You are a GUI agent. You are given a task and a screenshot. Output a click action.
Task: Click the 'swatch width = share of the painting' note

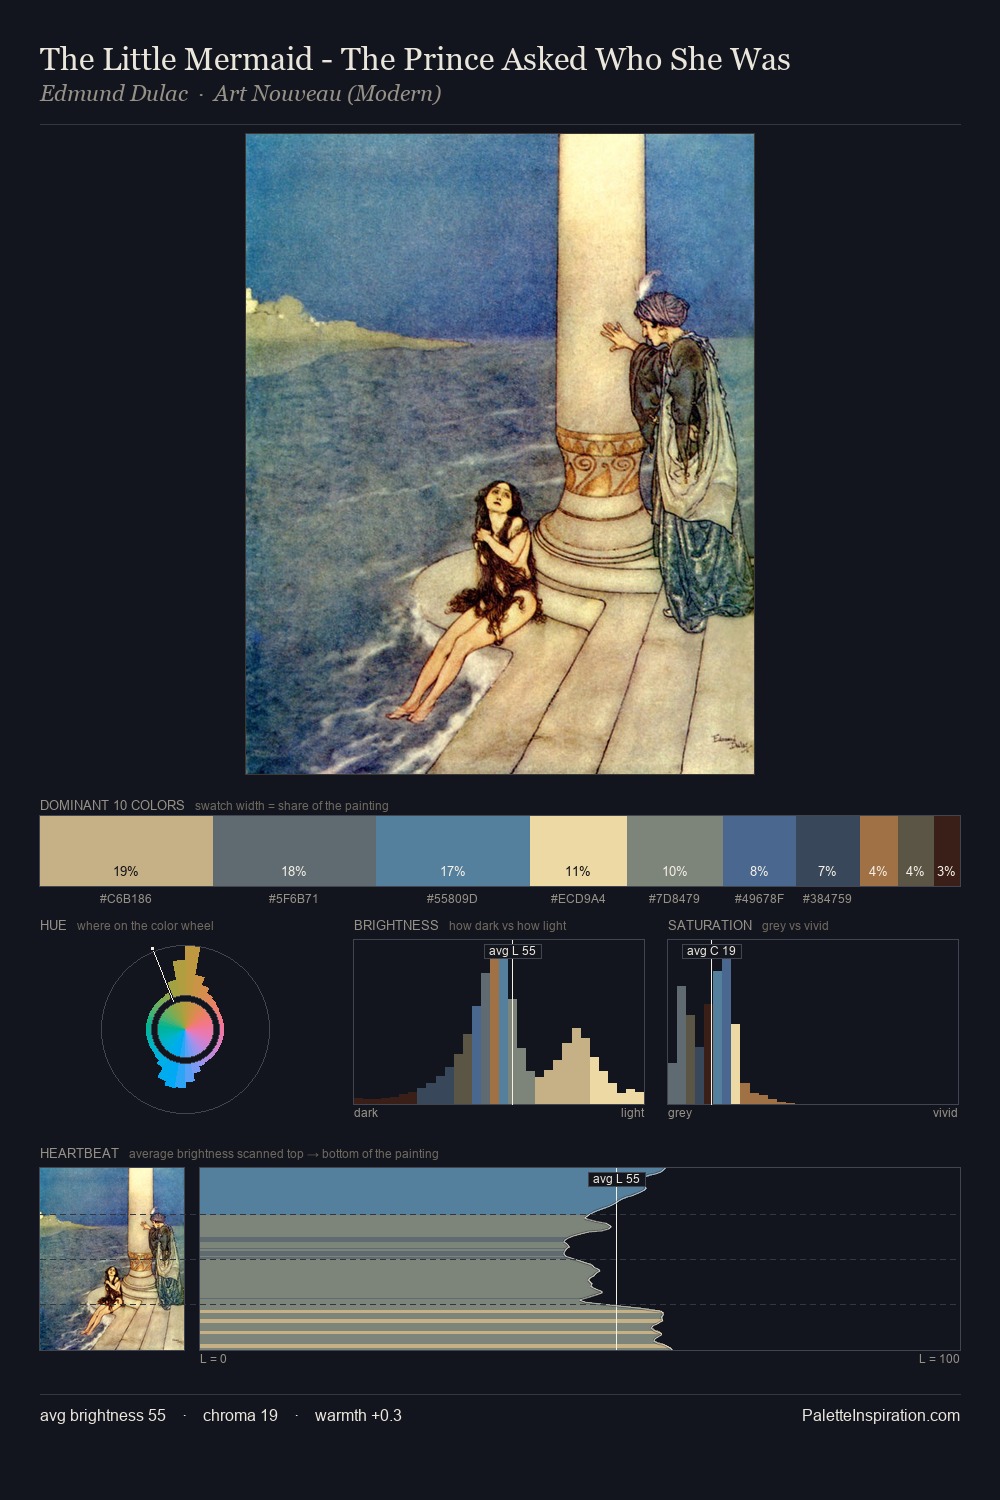pyautogui.click(x=292, y=806)
